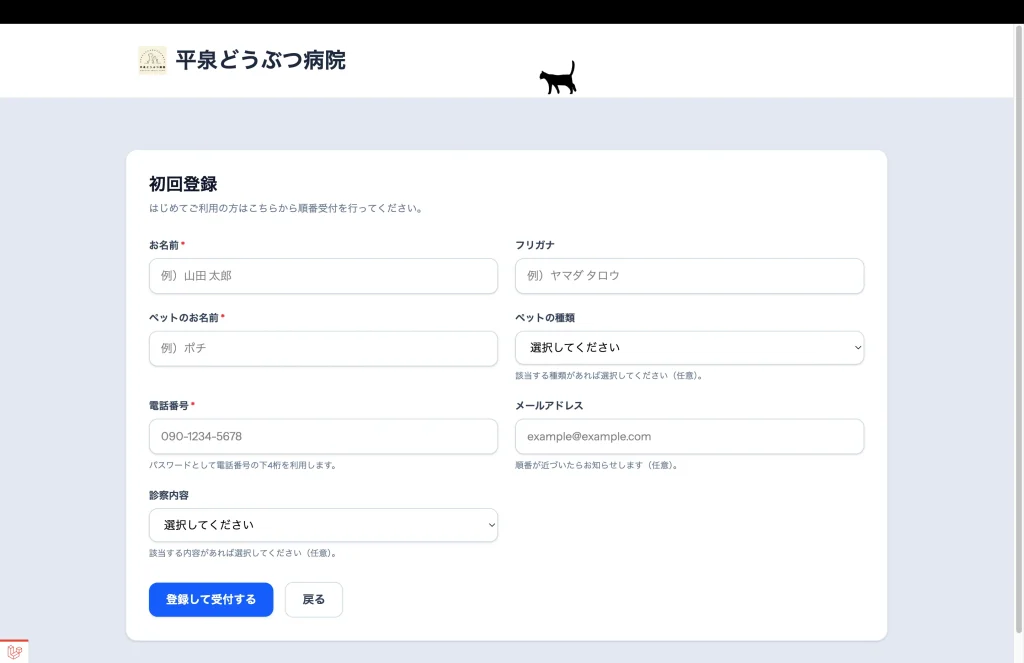This screenshot has width=1024, height=663.
Task: Click the 初回登録 form heading
Action: (183, 184)
